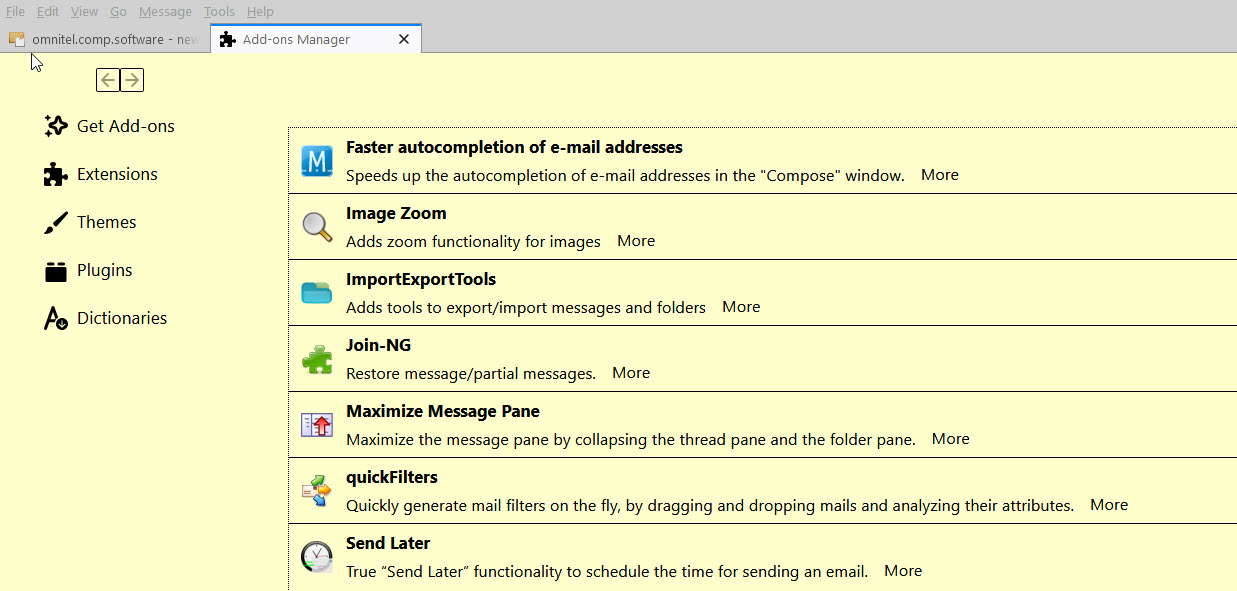This screenshot has height=591, width=1237.
Task: Click the Maximize Message Pane icon
Action: (317, 425)
